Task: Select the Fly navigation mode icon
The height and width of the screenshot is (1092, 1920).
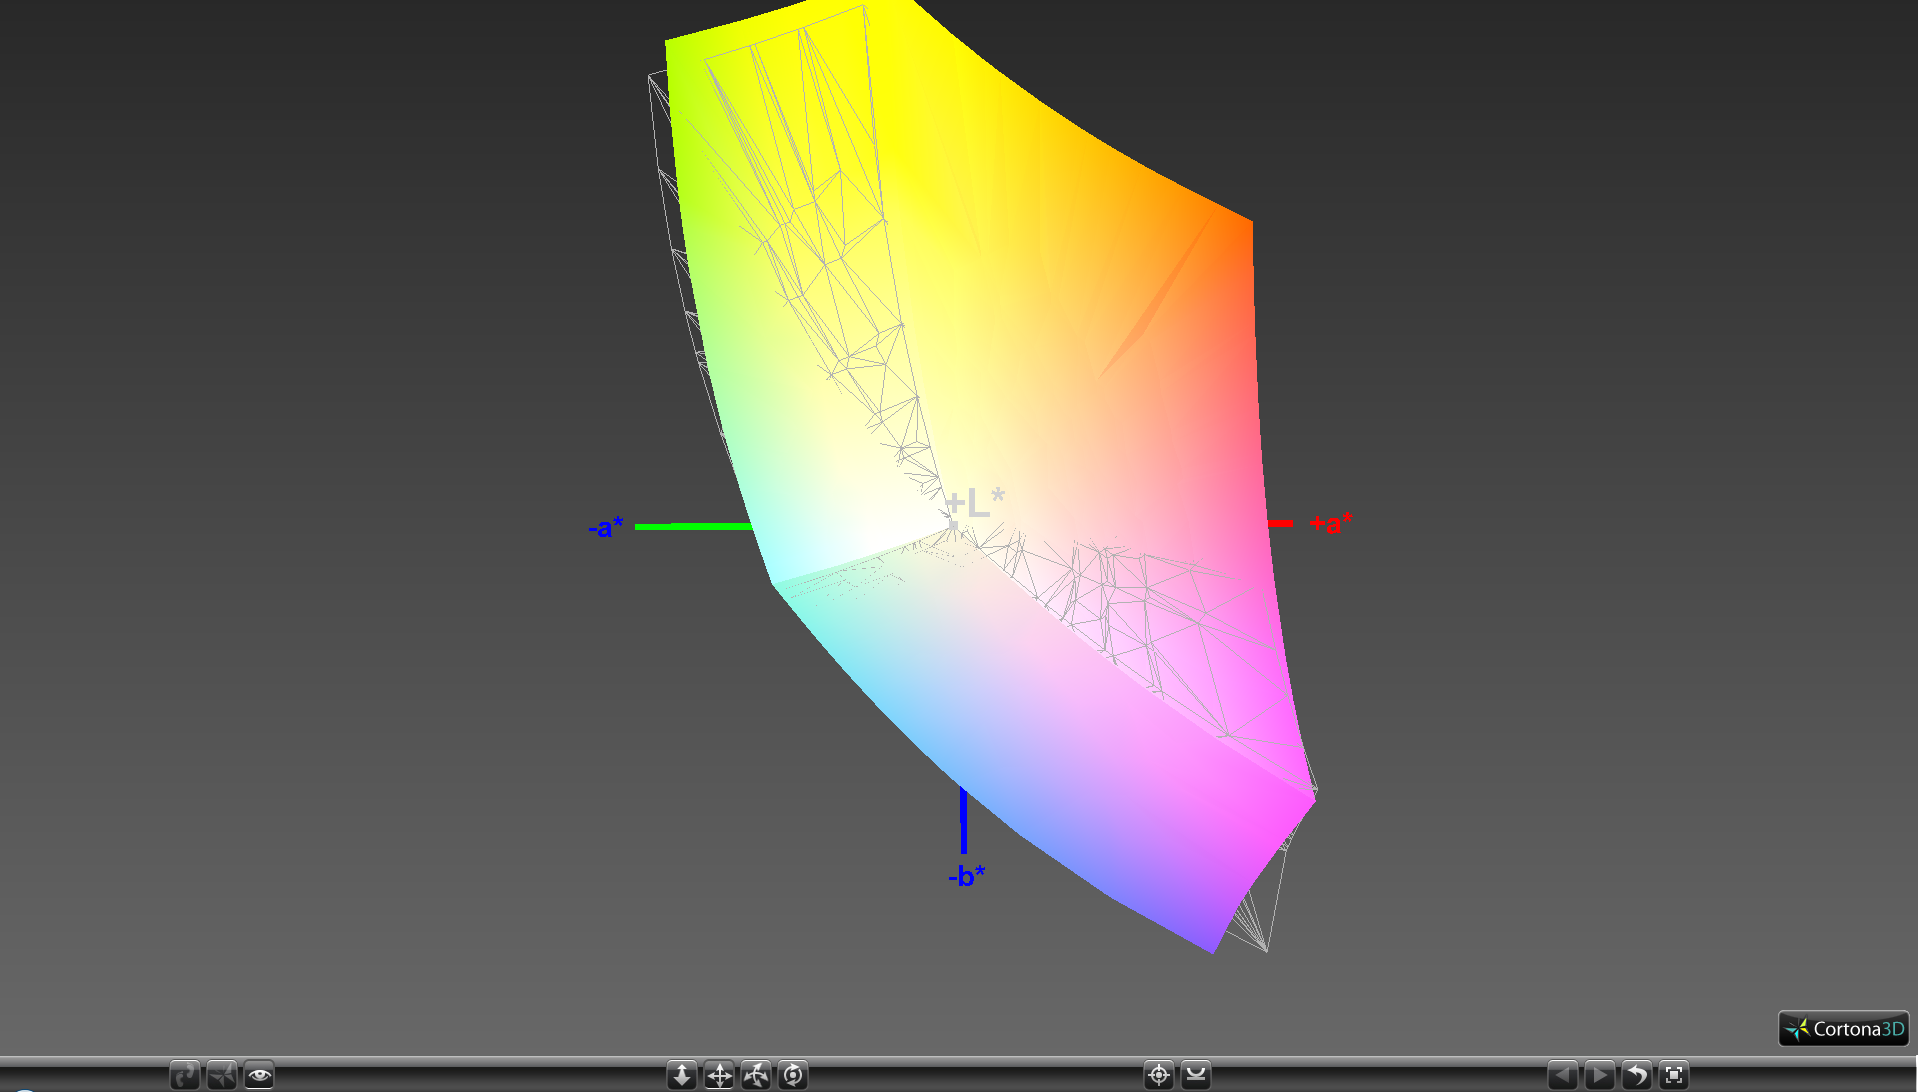Action: click(x=222, y=1075)
